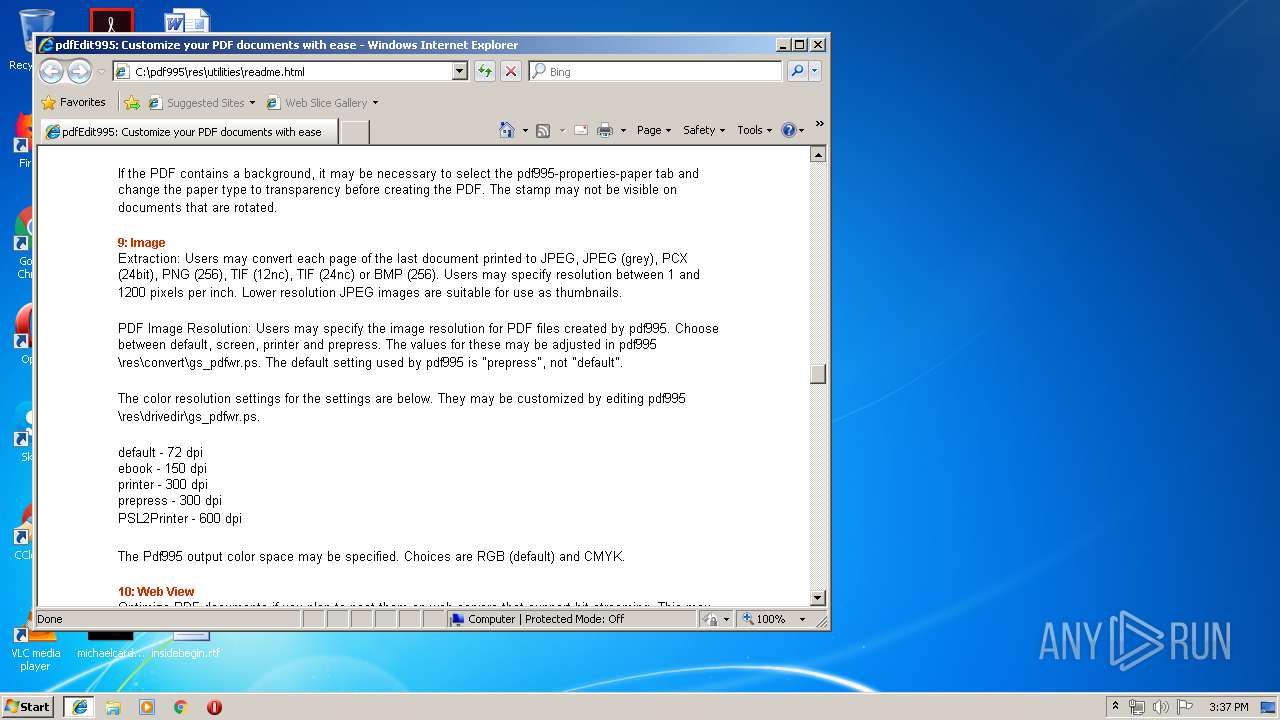Open the Windows Start menu

[28, 706]
